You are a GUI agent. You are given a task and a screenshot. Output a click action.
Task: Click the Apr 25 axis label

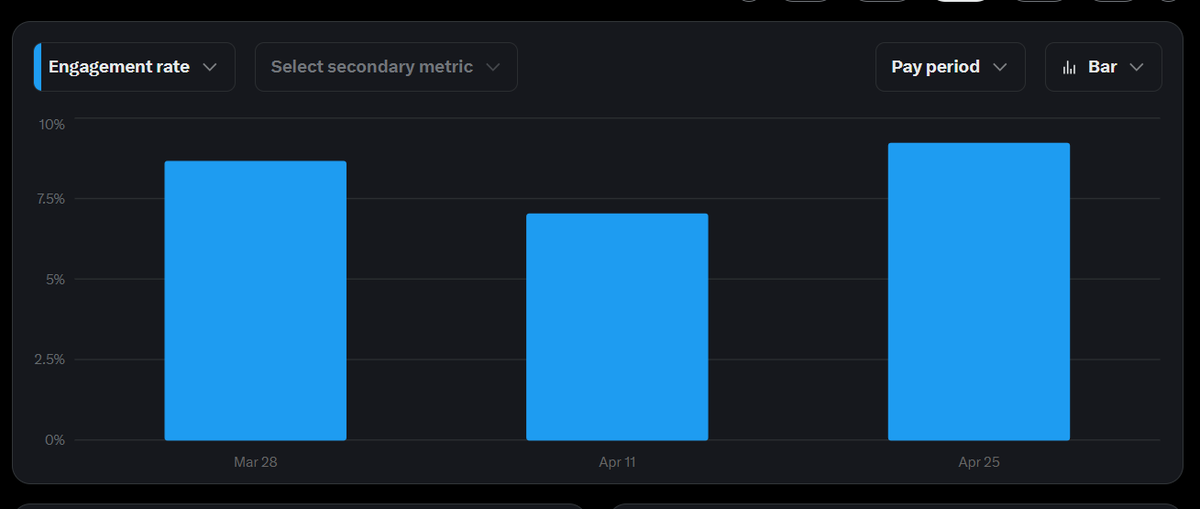click(x=979, y=462)
